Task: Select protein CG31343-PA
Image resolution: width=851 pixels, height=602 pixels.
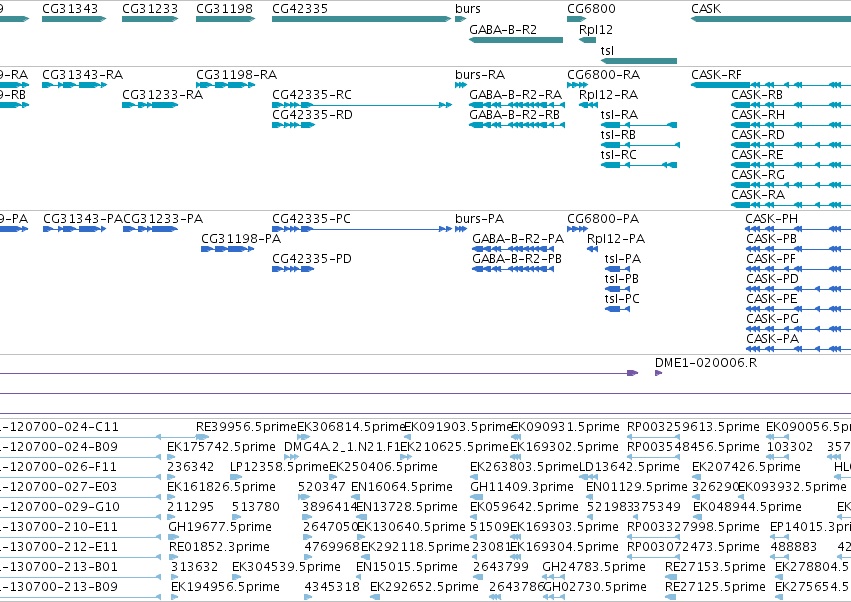Action: [x=74, y=229]
